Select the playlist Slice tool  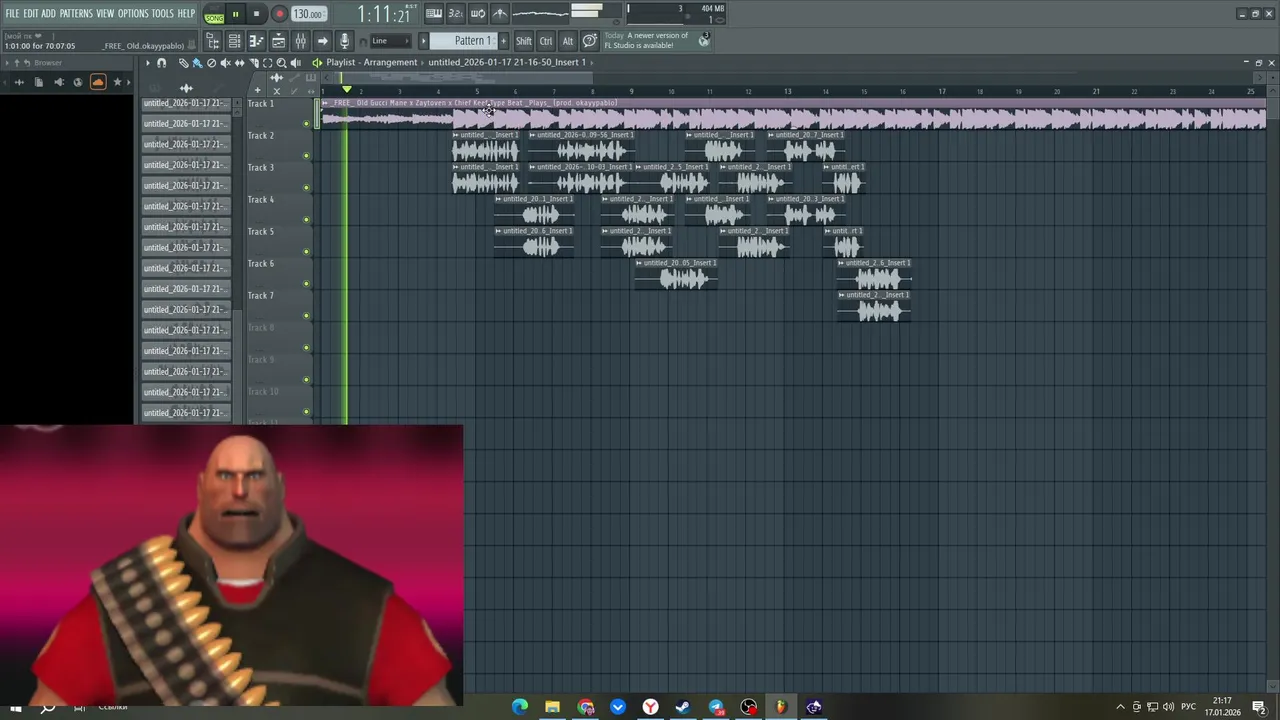pyautogui.click(x=253, y=63)
